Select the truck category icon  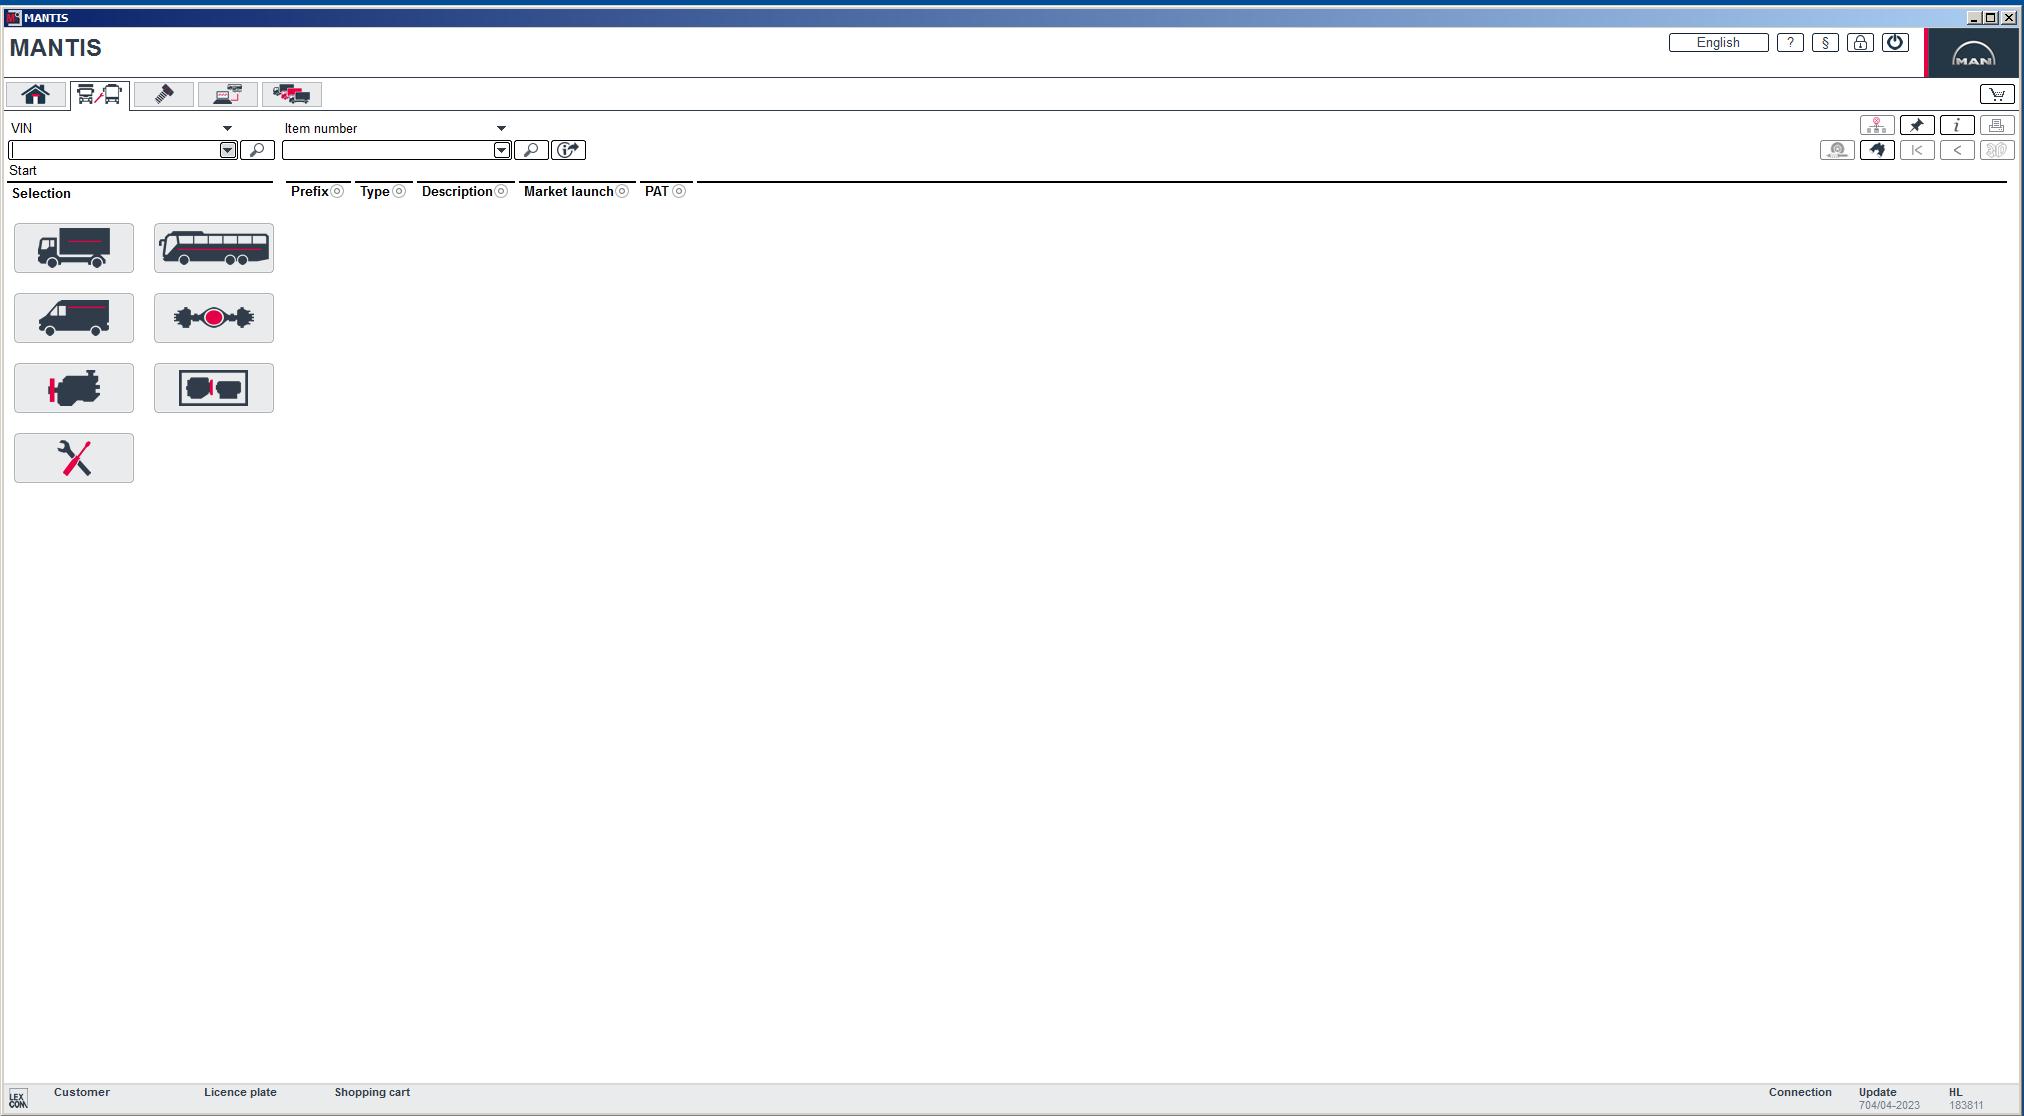(73, 247)
